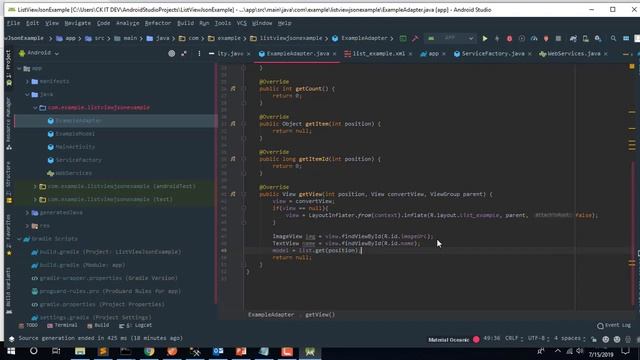Open the AVD Manager device icon
The height and width of the screenshot is (360, 640).
click(x=586, y=38)
